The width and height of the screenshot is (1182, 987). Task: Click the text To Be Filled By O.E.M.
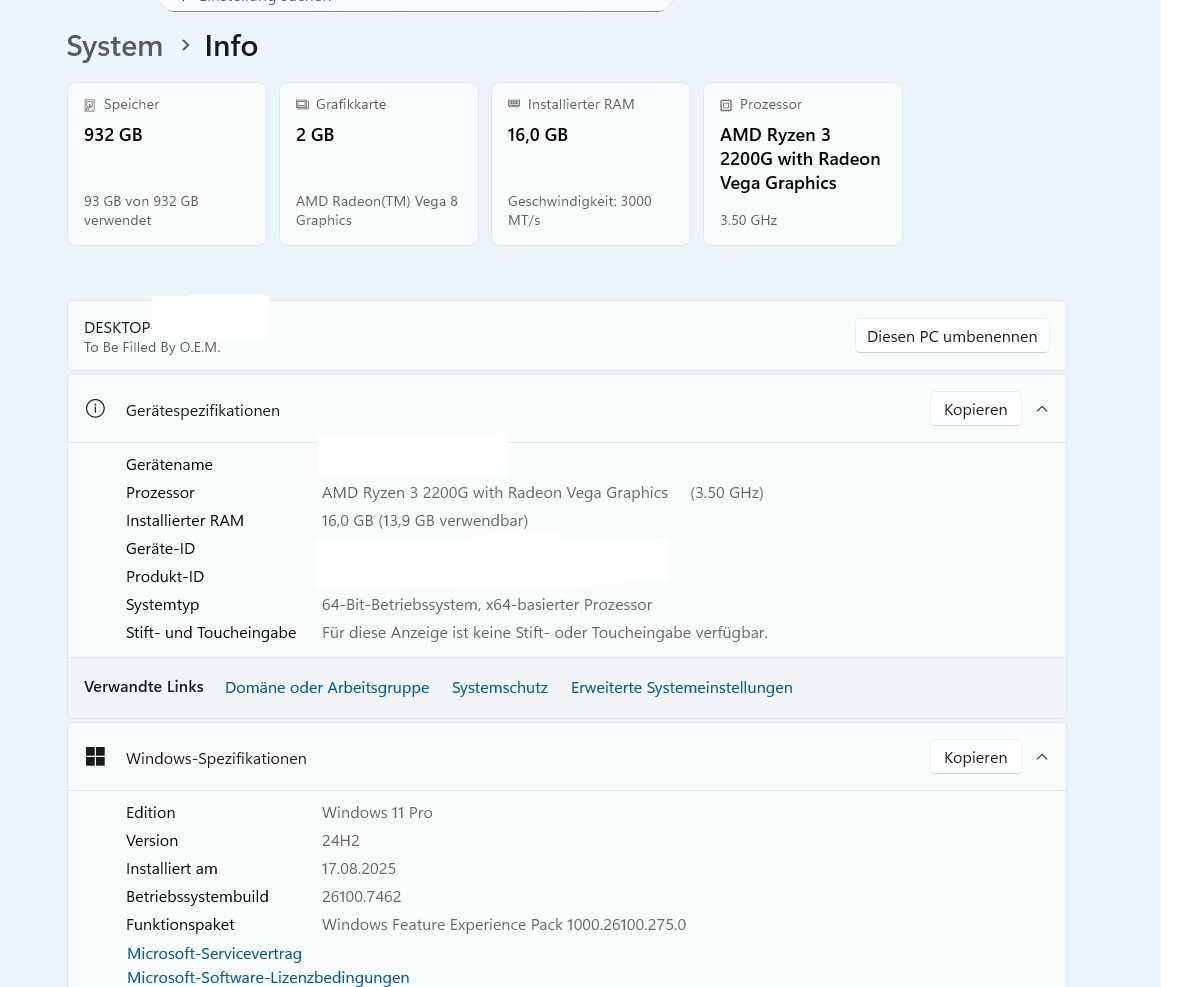coord(152,347)
